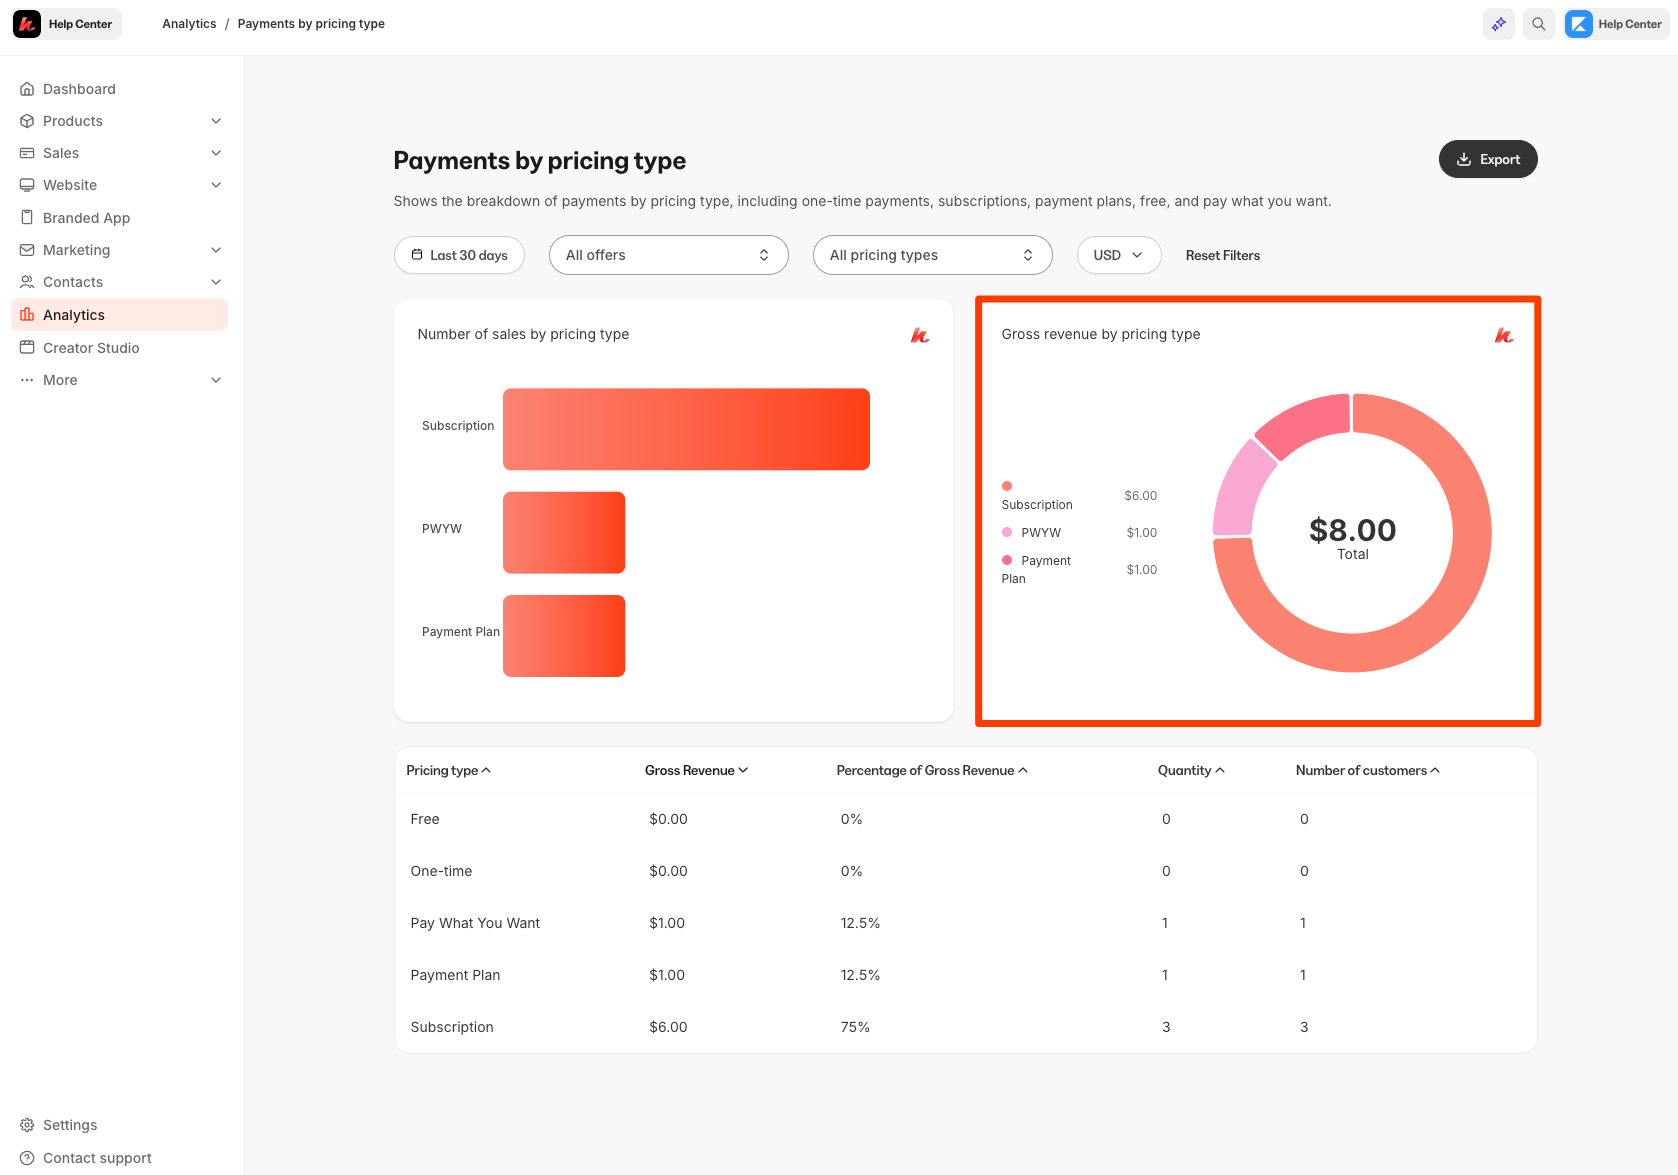Click the Subscription legend dot in the donut chart
Screen dimensions: 1678x1175
click(1007, 486)
